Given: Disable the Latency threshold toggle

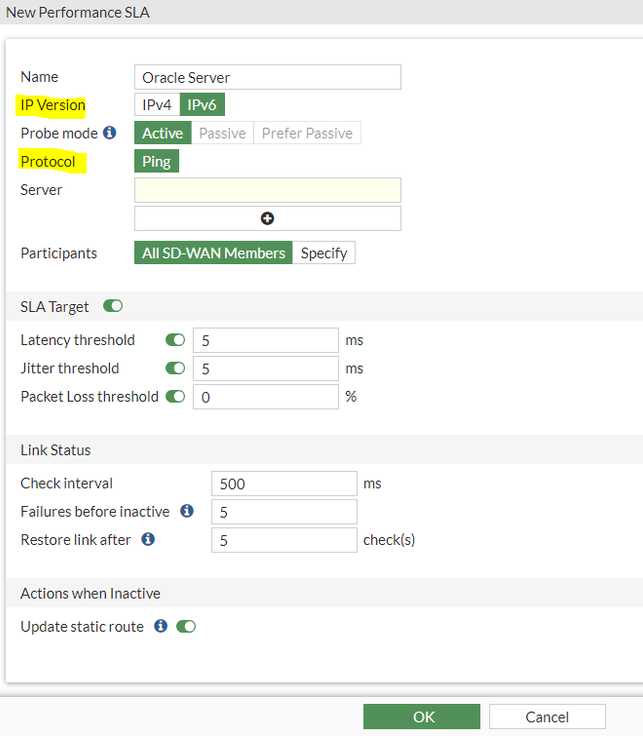Looking at the screenshot, I should 175,340.
